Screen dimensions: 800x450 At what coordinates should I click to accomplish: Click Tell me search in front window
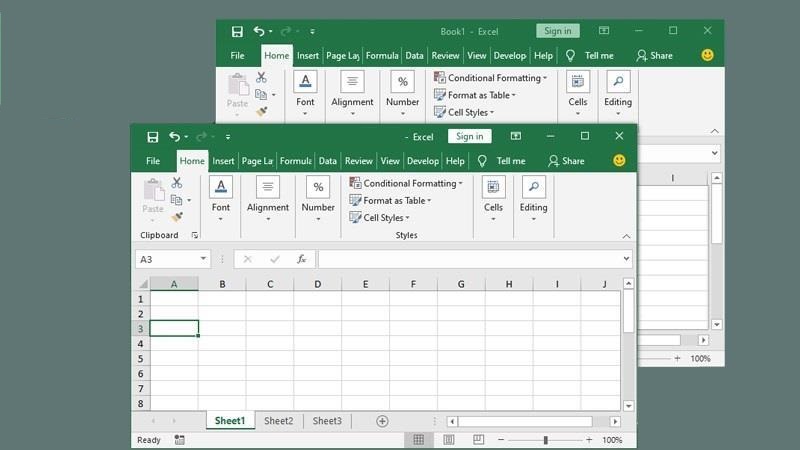click(502, 161)
